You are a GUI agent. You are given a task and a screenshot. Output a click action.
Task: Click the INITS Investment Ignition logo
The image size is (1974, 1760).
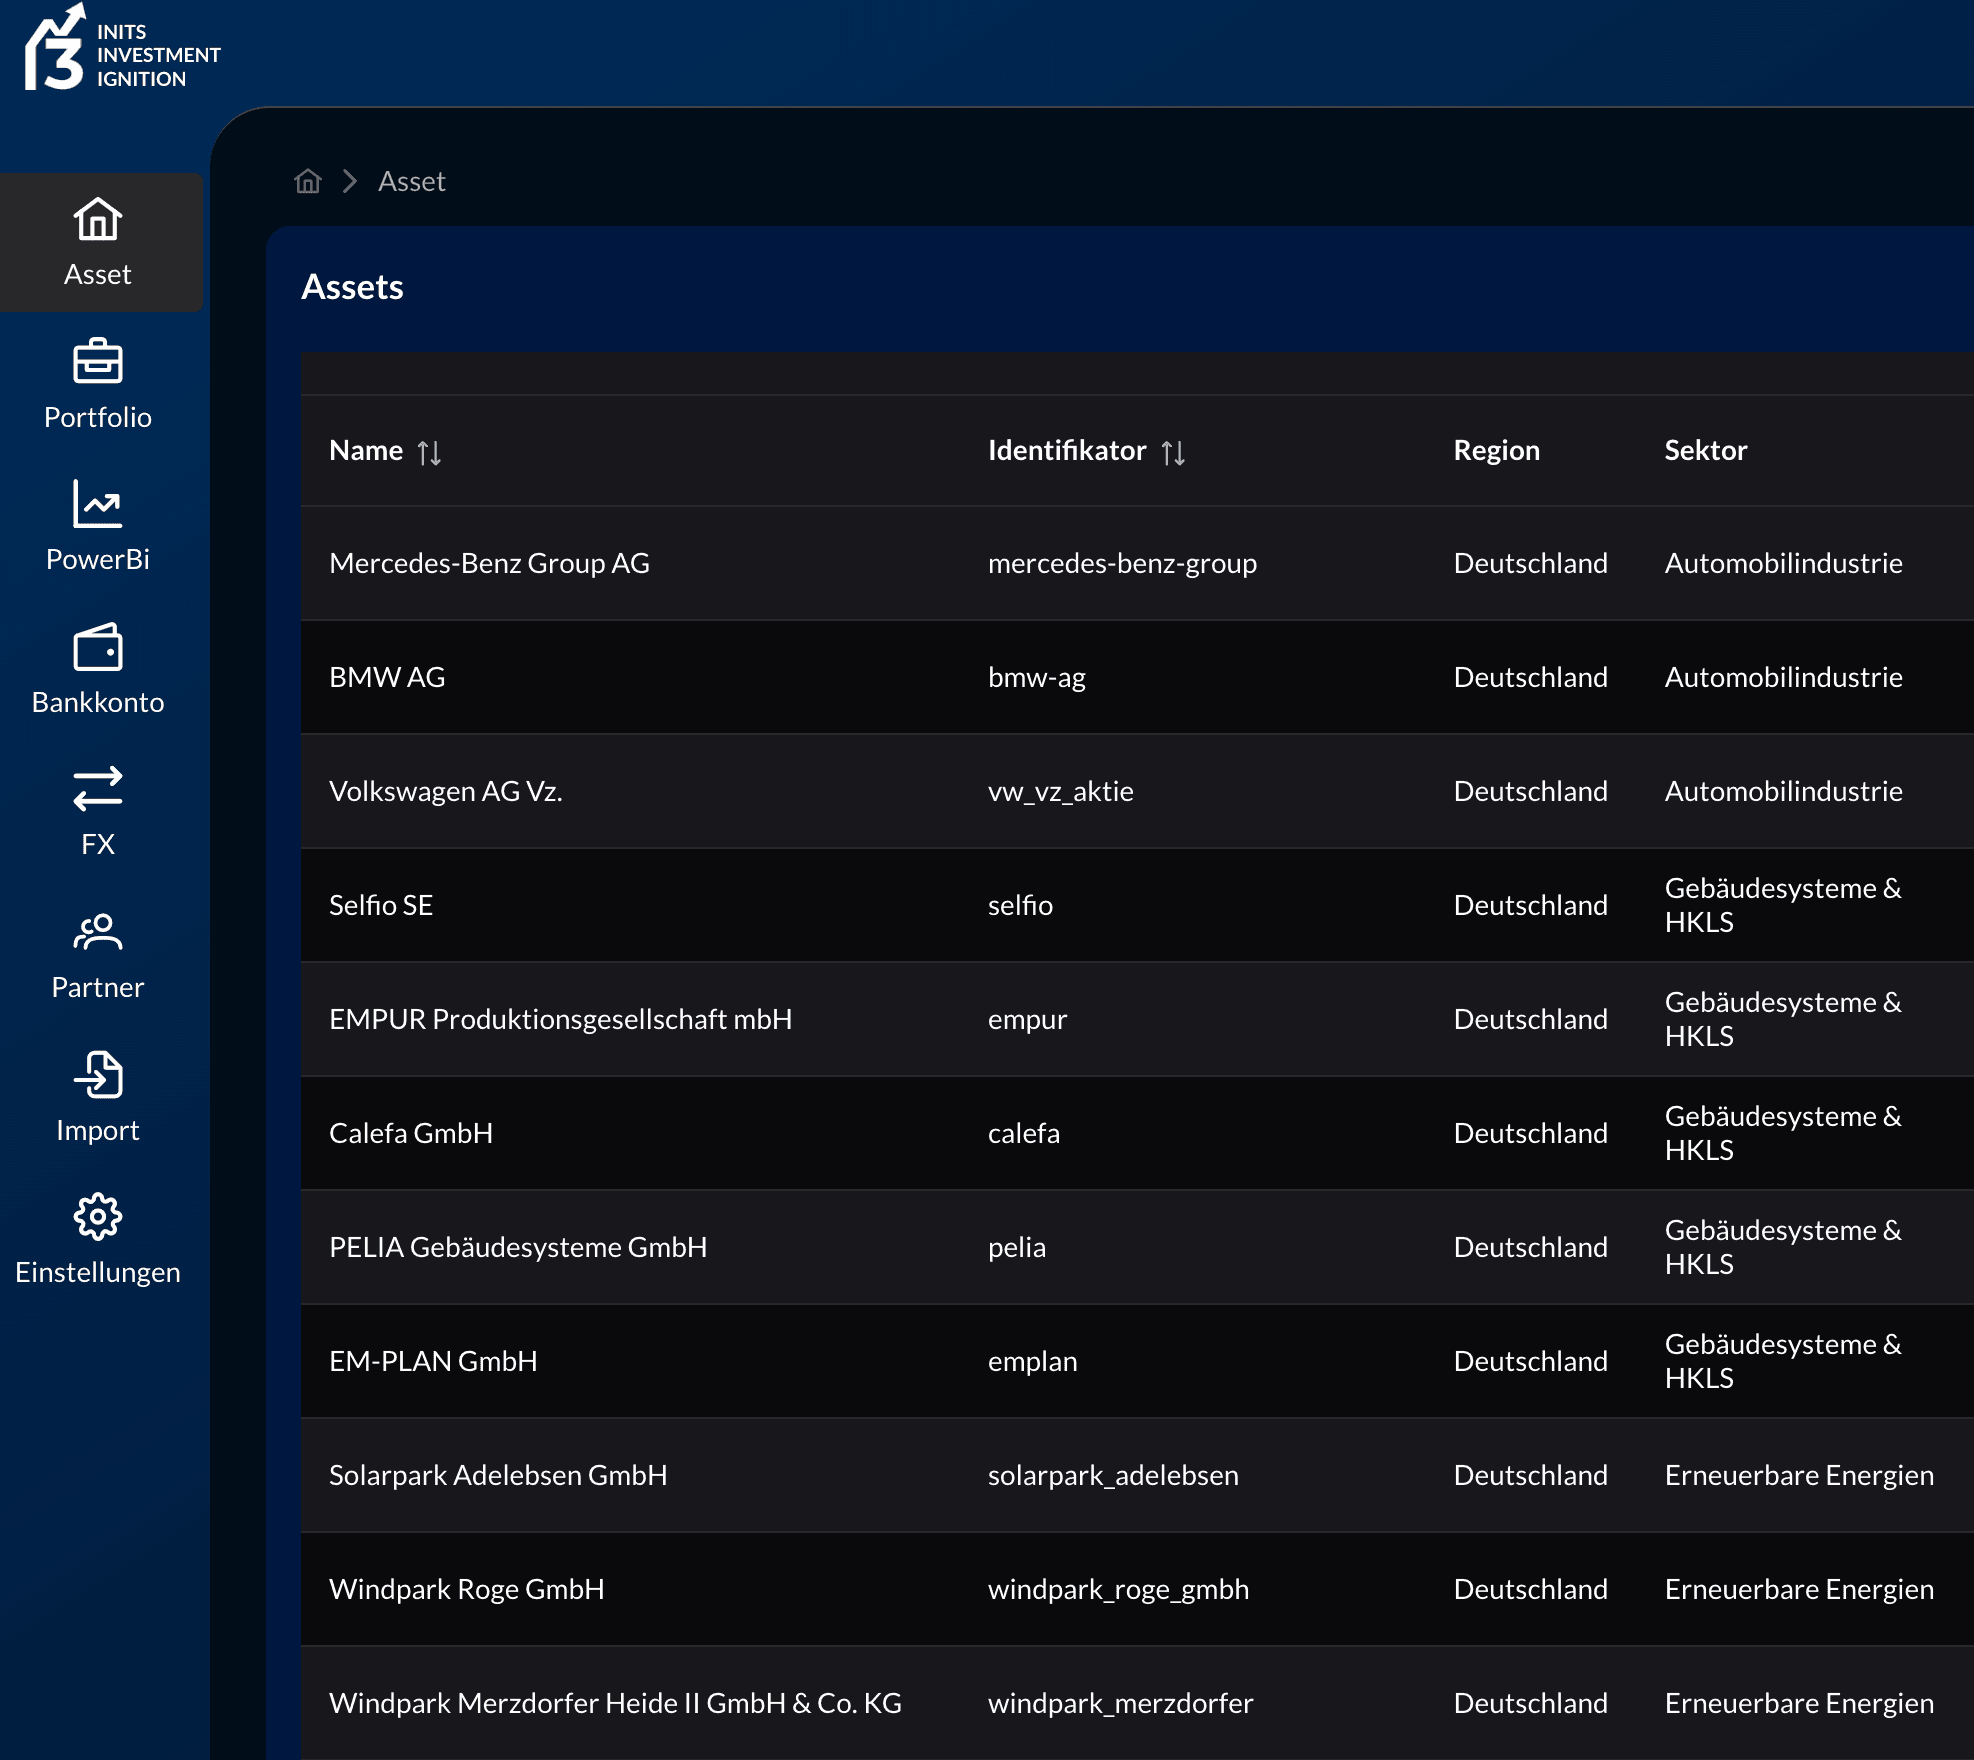[122, 52]
